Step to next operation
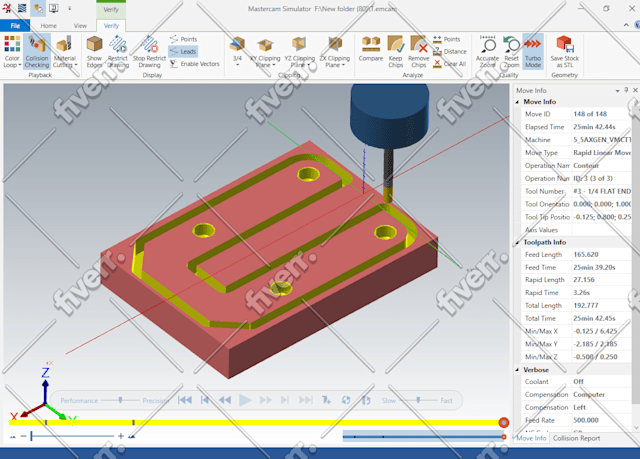 pyautogui.click(x=285, y=400)
